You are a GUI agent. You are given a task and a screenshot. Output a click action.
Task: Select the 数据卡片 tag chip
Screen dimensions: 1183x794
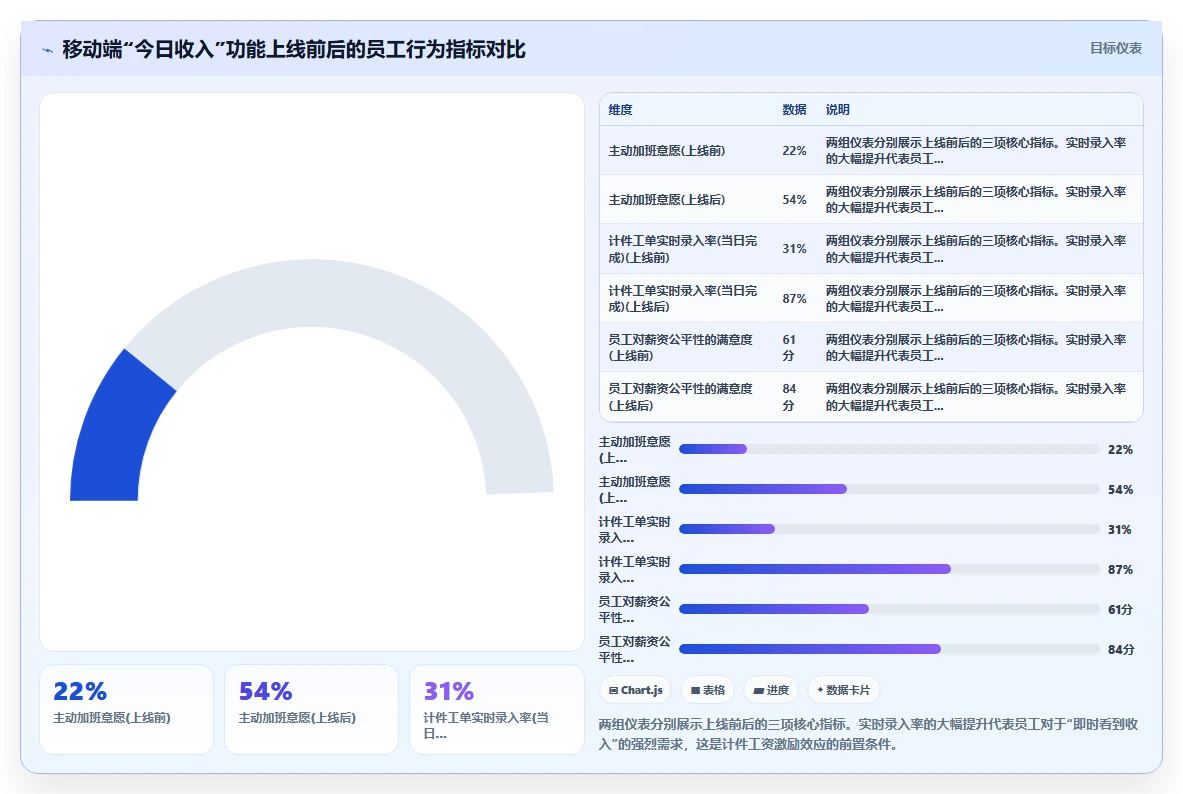pos(843,690)
